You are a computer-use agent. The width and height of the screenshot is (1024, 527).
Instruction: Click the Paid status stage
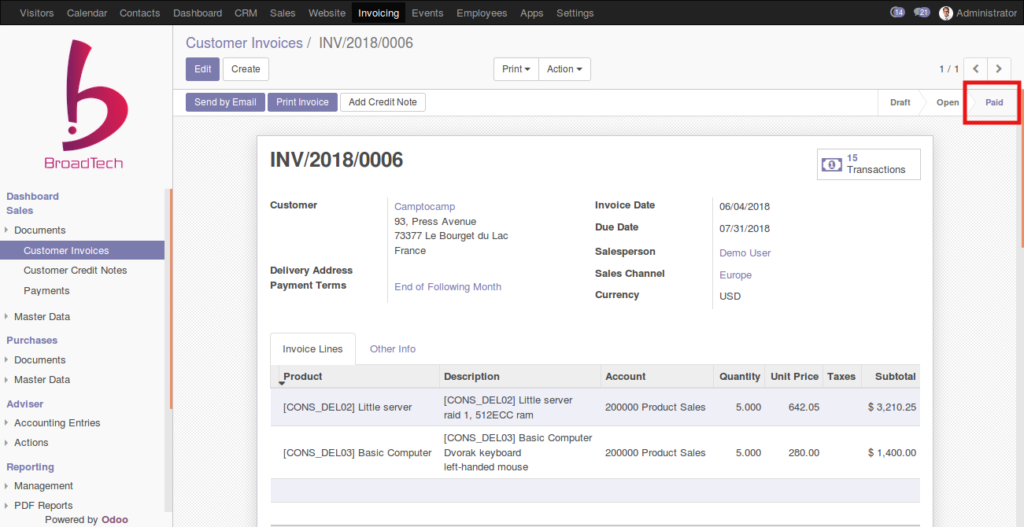coord(994,103)
